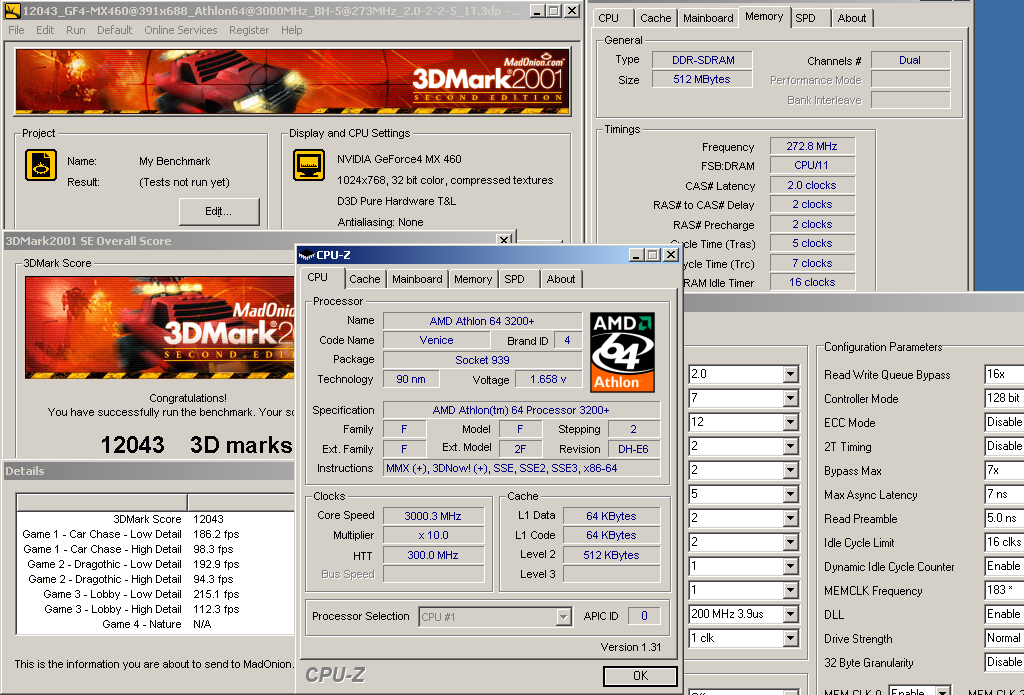Click the 3DMark banner in the Overall Score window
1024x695 pixels.
point(160,327)
